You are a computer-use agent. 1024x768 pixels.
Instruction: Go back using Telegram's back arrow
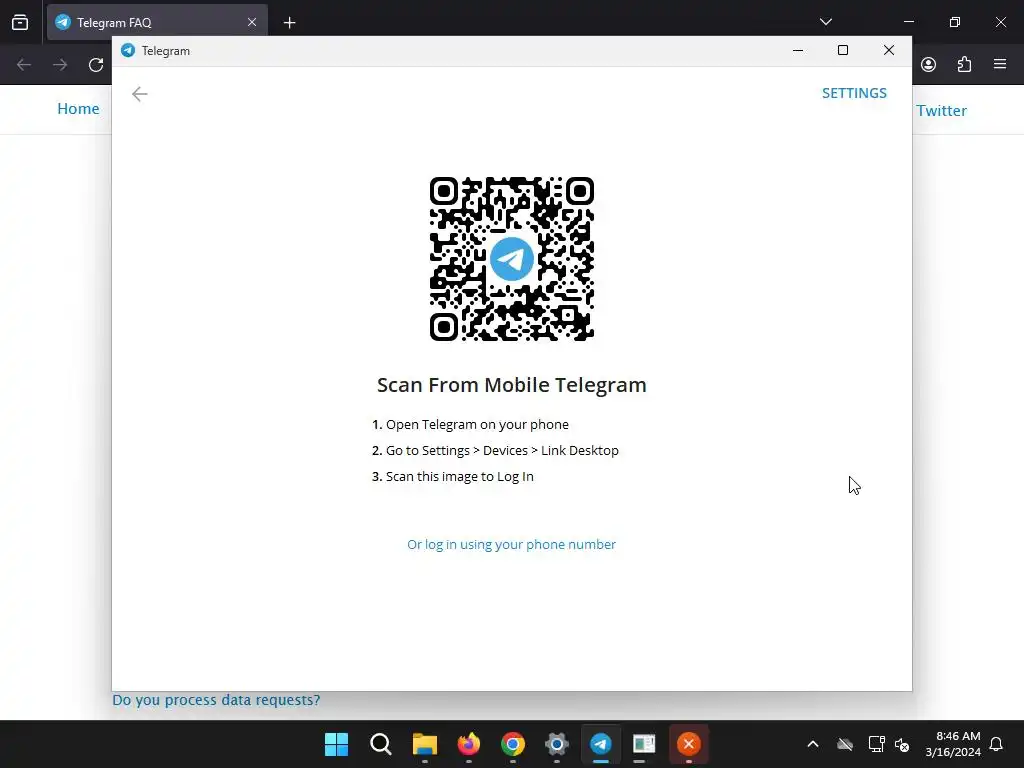tap(139, 94)
